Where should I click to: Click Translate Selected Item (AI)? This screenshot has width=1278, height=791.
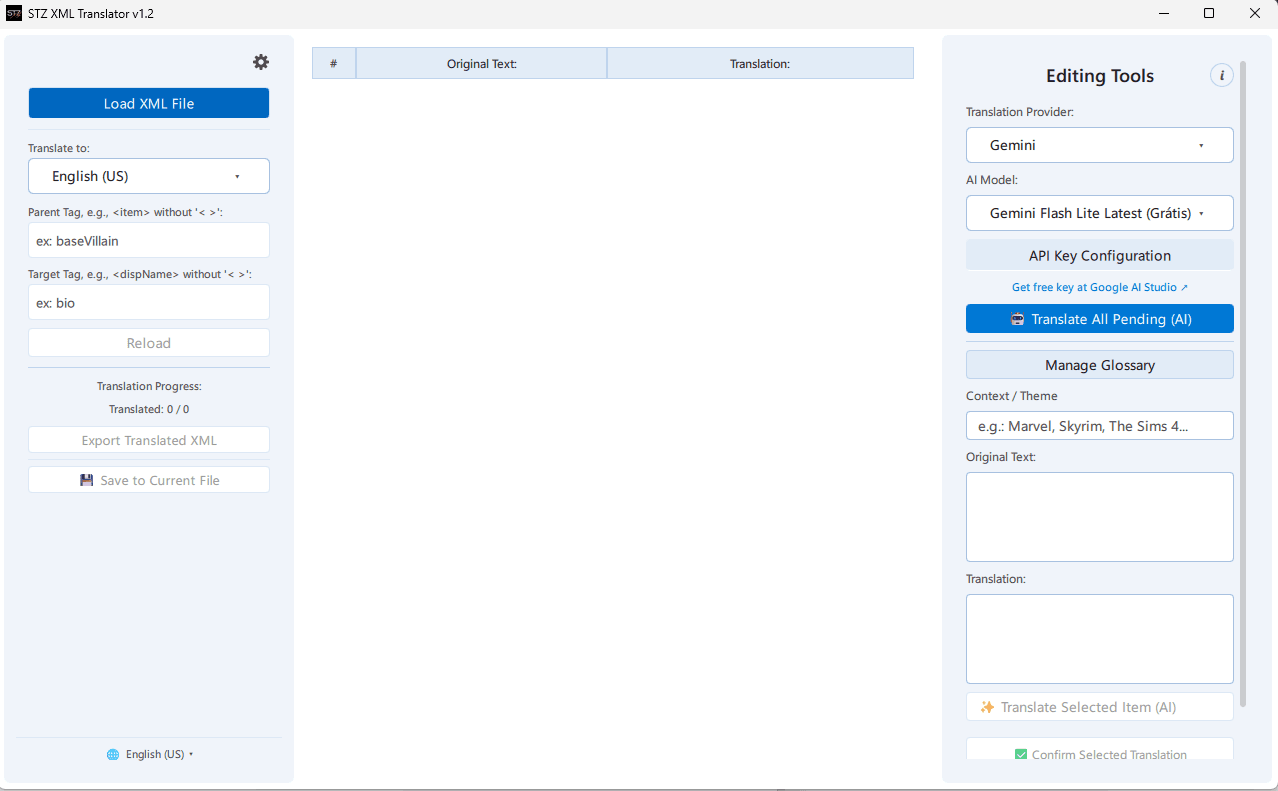click(1099, 707)
